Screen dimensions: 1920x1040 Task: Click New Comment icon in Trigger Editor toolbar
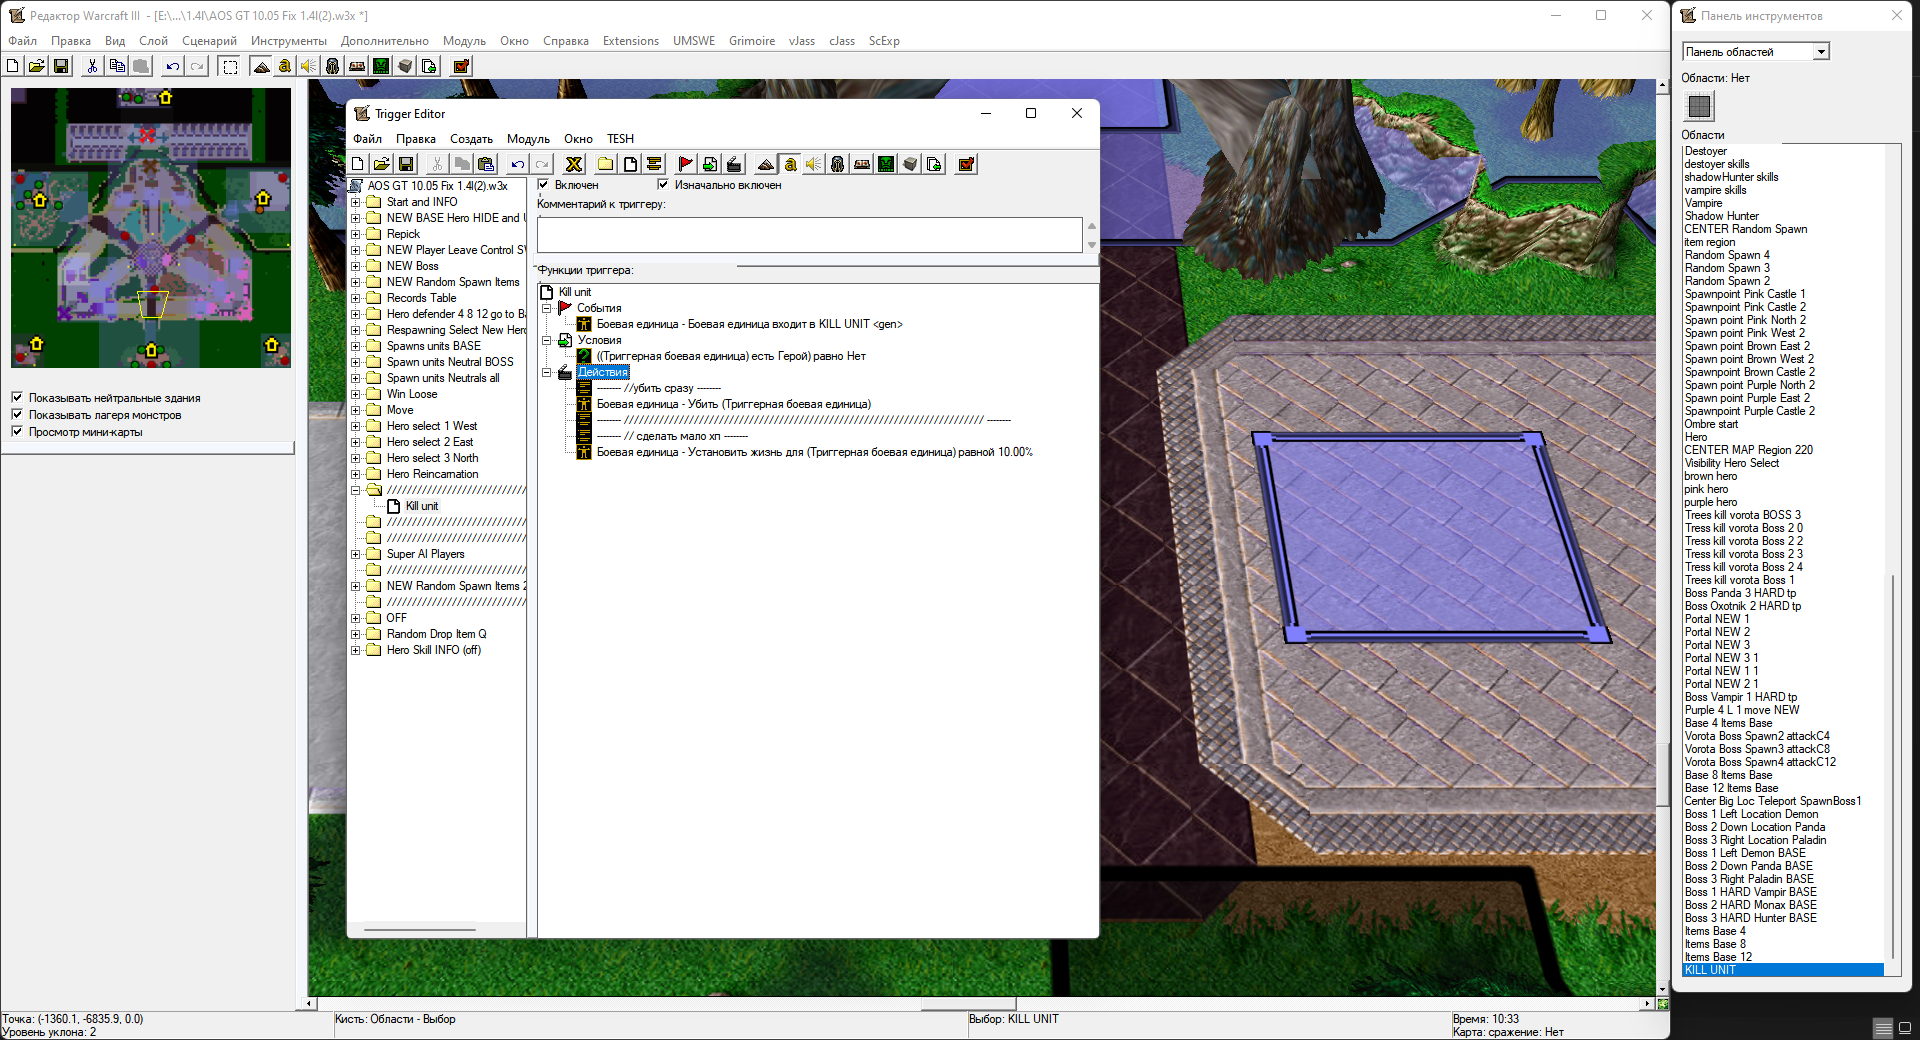click(654, 164)
